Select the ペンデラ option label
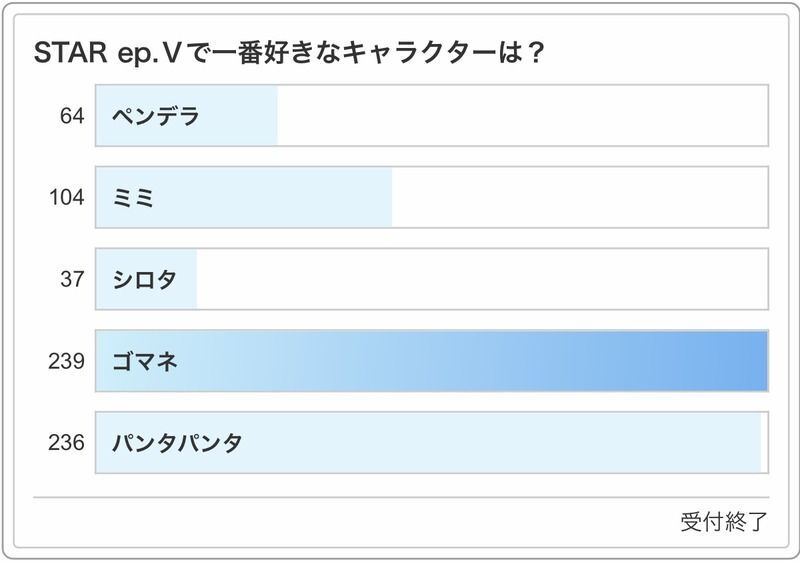Screen dimensions: 800x562 coord(156,116)
